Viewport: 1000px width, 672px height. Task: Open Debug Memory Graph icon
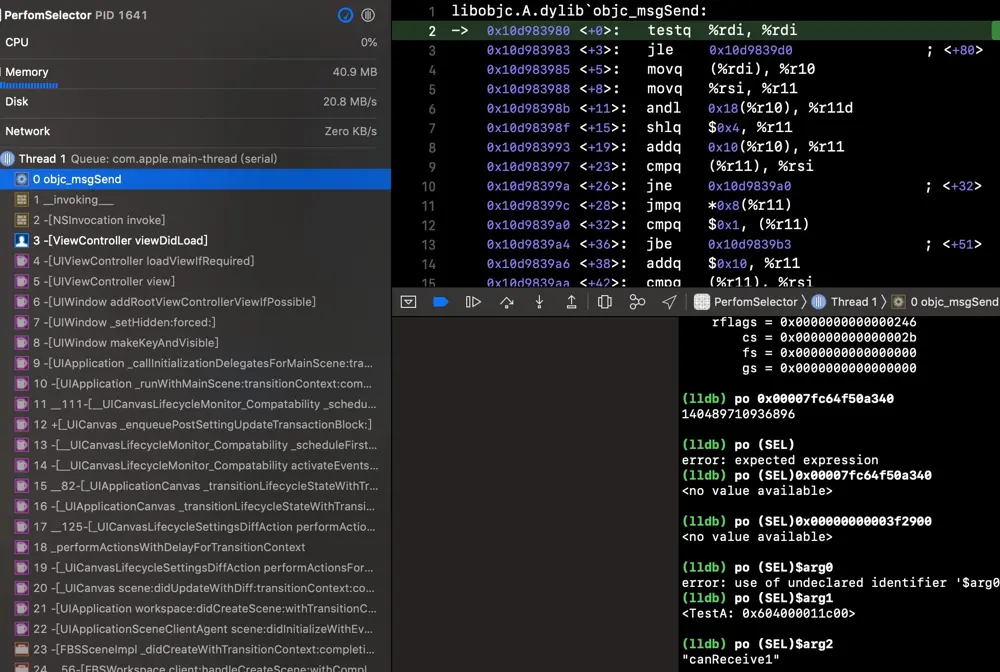pos(637,302)
